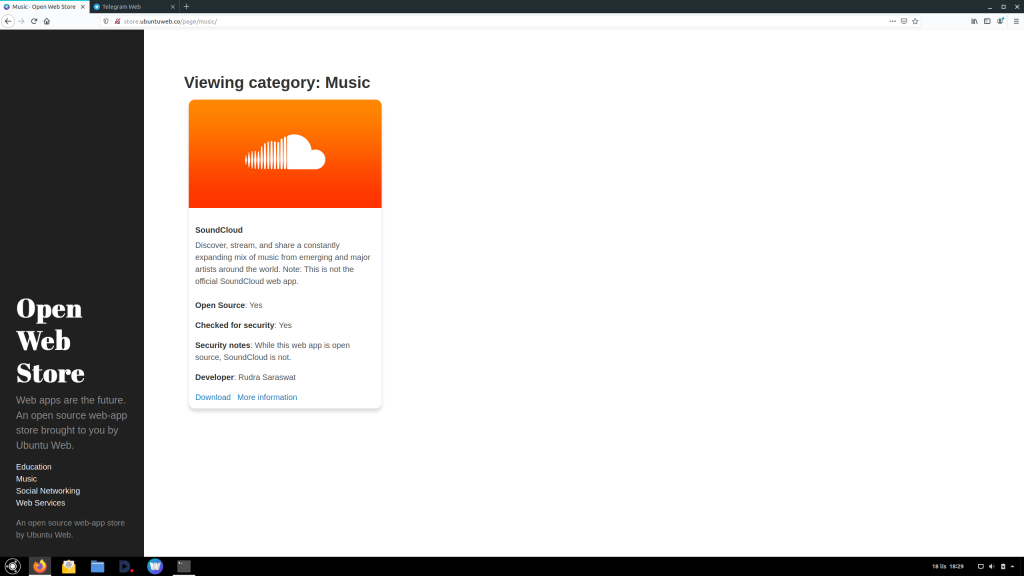Image resolution: width=1024 pixels, height=576 pixels.
Task: Expand the system tray arrow
Action: point(1012,567)
